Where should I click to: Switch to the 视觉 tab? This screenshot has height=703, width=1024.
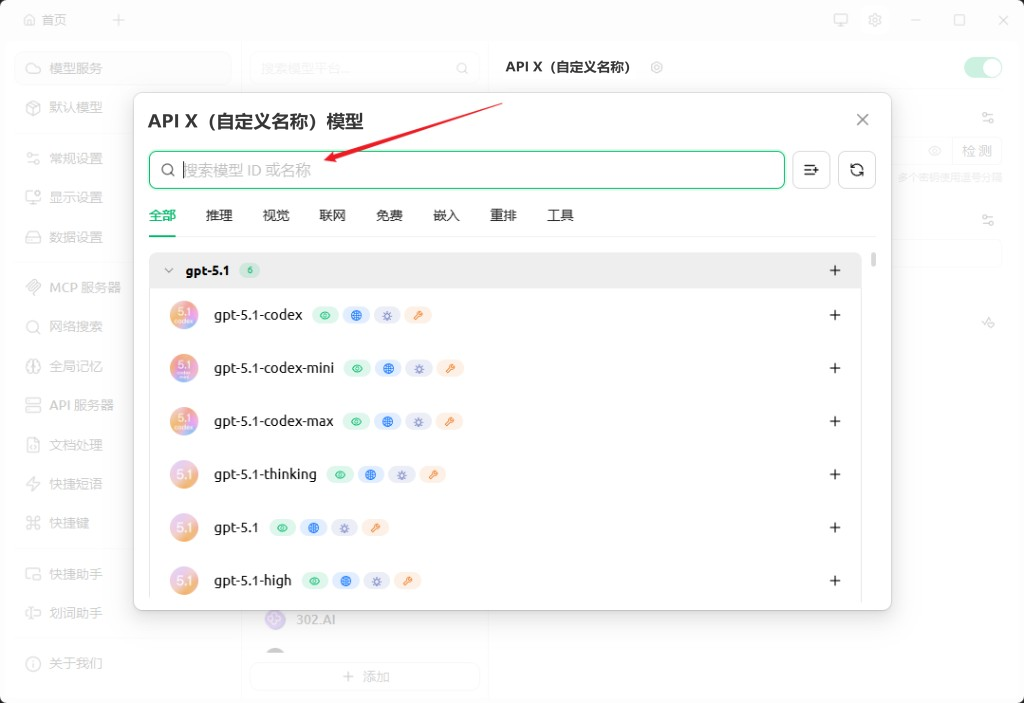(x=276, y=216)
